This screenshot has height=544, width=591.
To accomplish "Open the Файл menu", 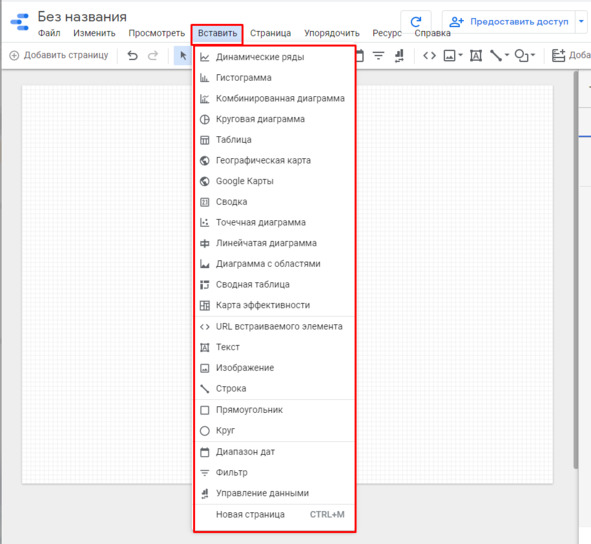I will coord(49,33).
